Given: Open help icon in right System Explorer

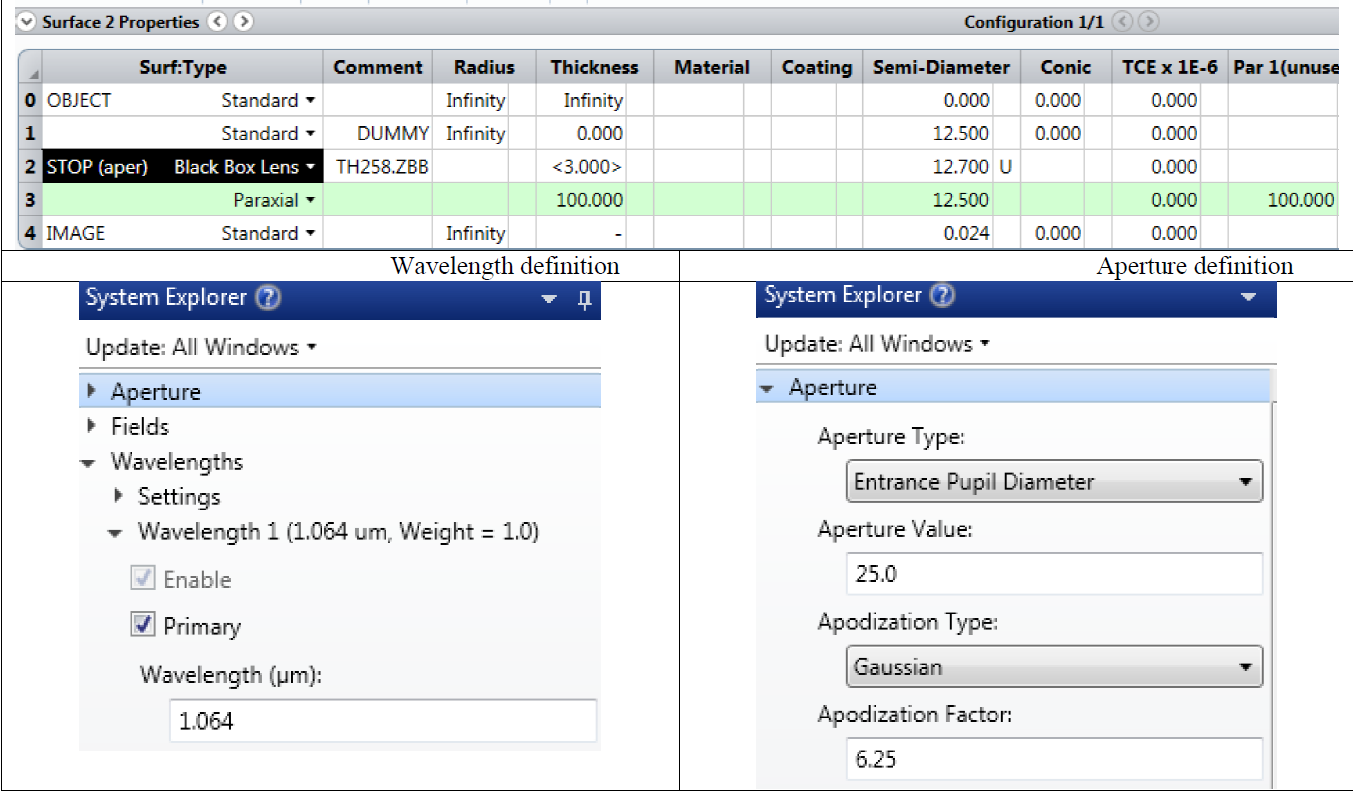Looking at the screenshot, I should click(942, 295).
